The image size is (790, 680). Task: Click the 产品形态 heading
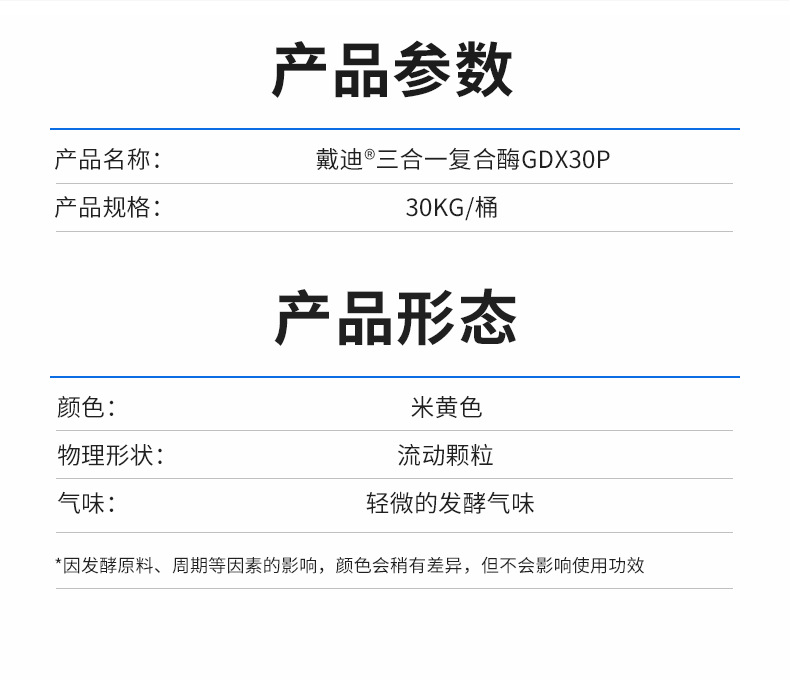tap(396, 317)
